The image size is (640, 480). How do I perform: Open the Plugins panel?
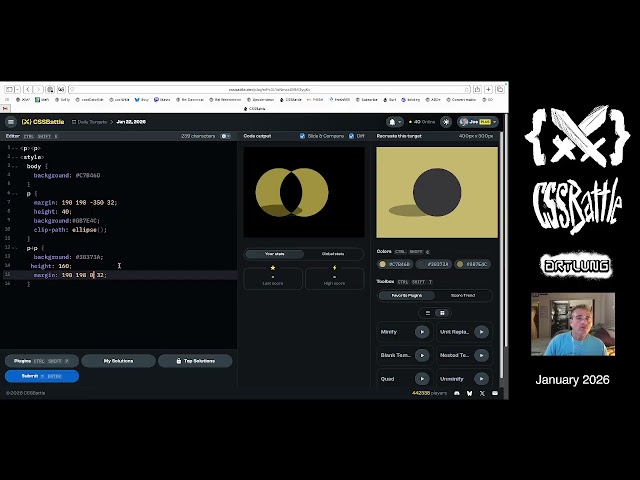click(41, 361)
